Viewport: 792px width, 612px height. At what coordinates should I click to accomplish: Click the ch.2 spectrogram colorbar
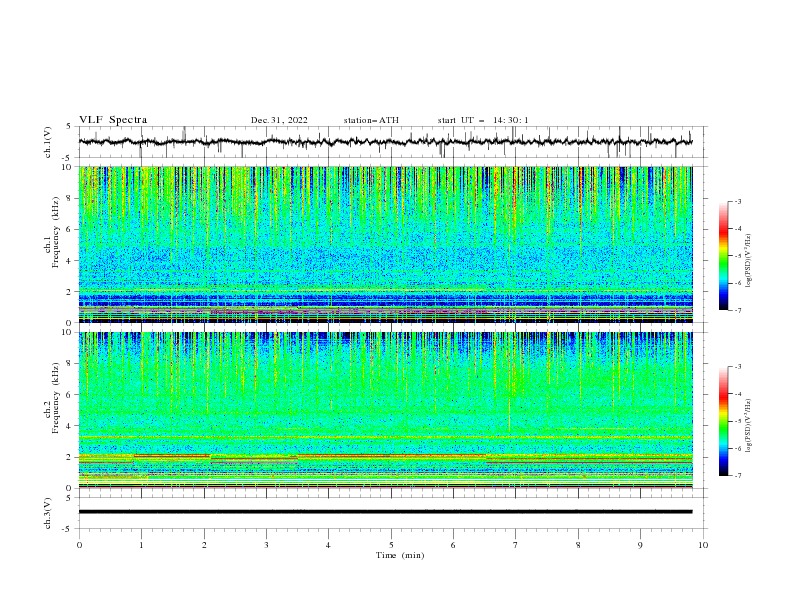click(x=723, y=421)
